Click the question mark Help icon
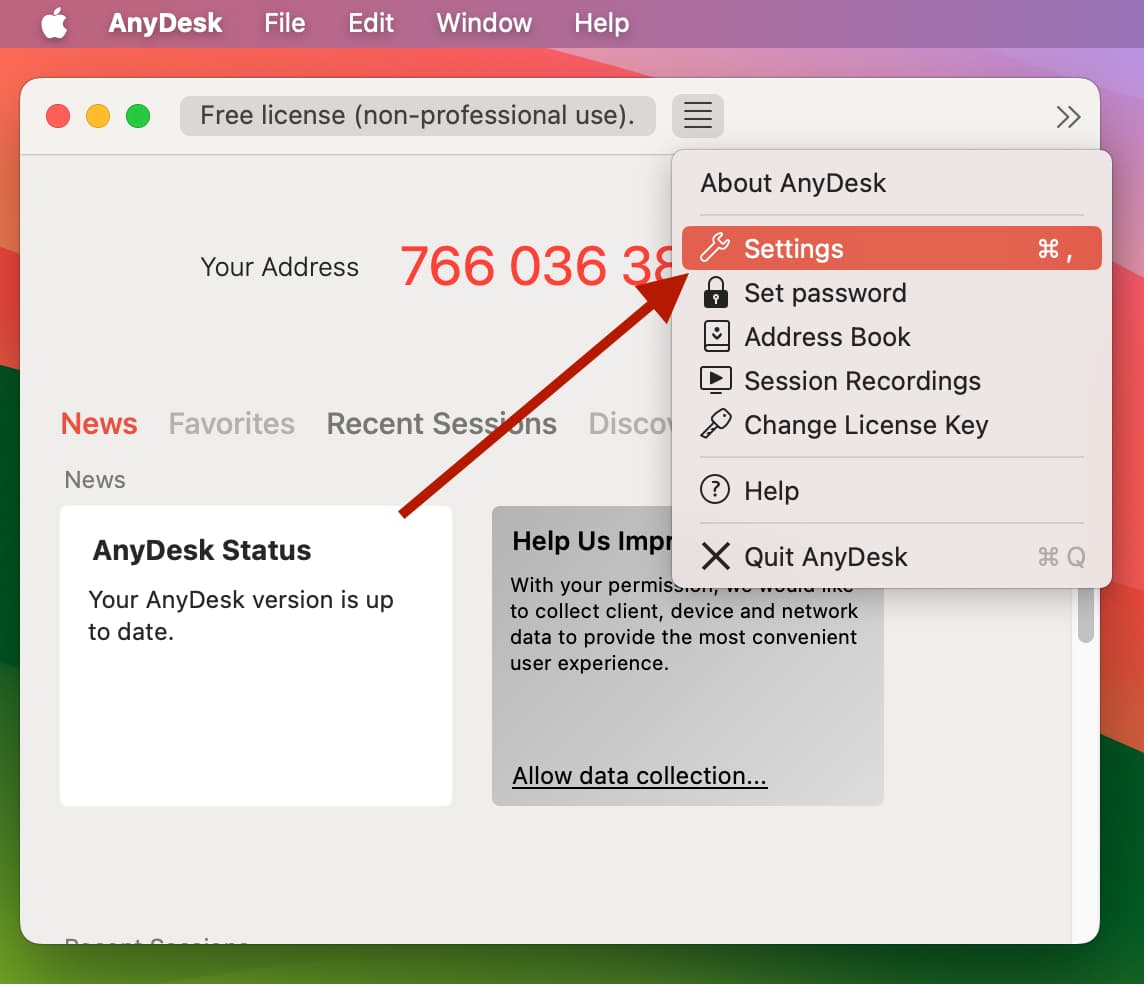This screenshot has width=1144, height=984. tap(715, 489)
